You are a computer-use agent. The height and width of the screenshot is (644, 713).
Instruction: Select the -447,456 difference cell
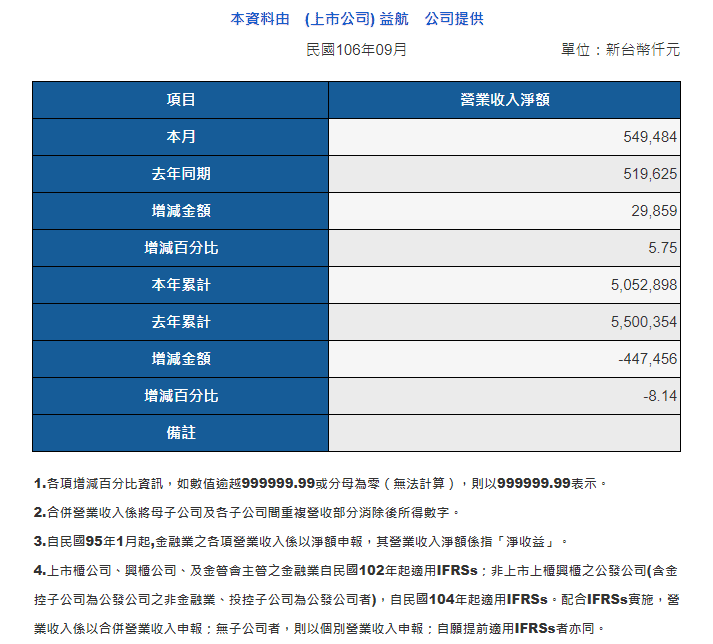(x=648, y=359)
